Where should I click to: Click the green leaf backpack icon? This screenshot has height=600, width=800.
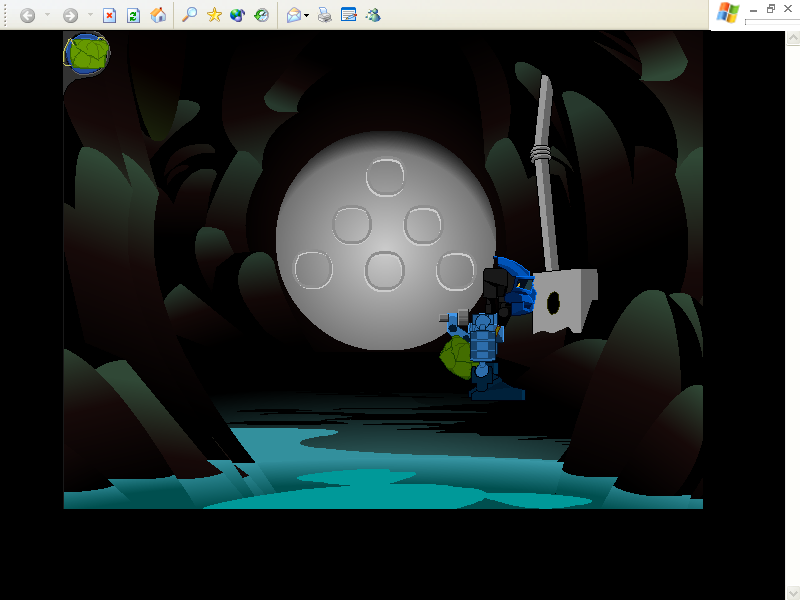[87, 54]
